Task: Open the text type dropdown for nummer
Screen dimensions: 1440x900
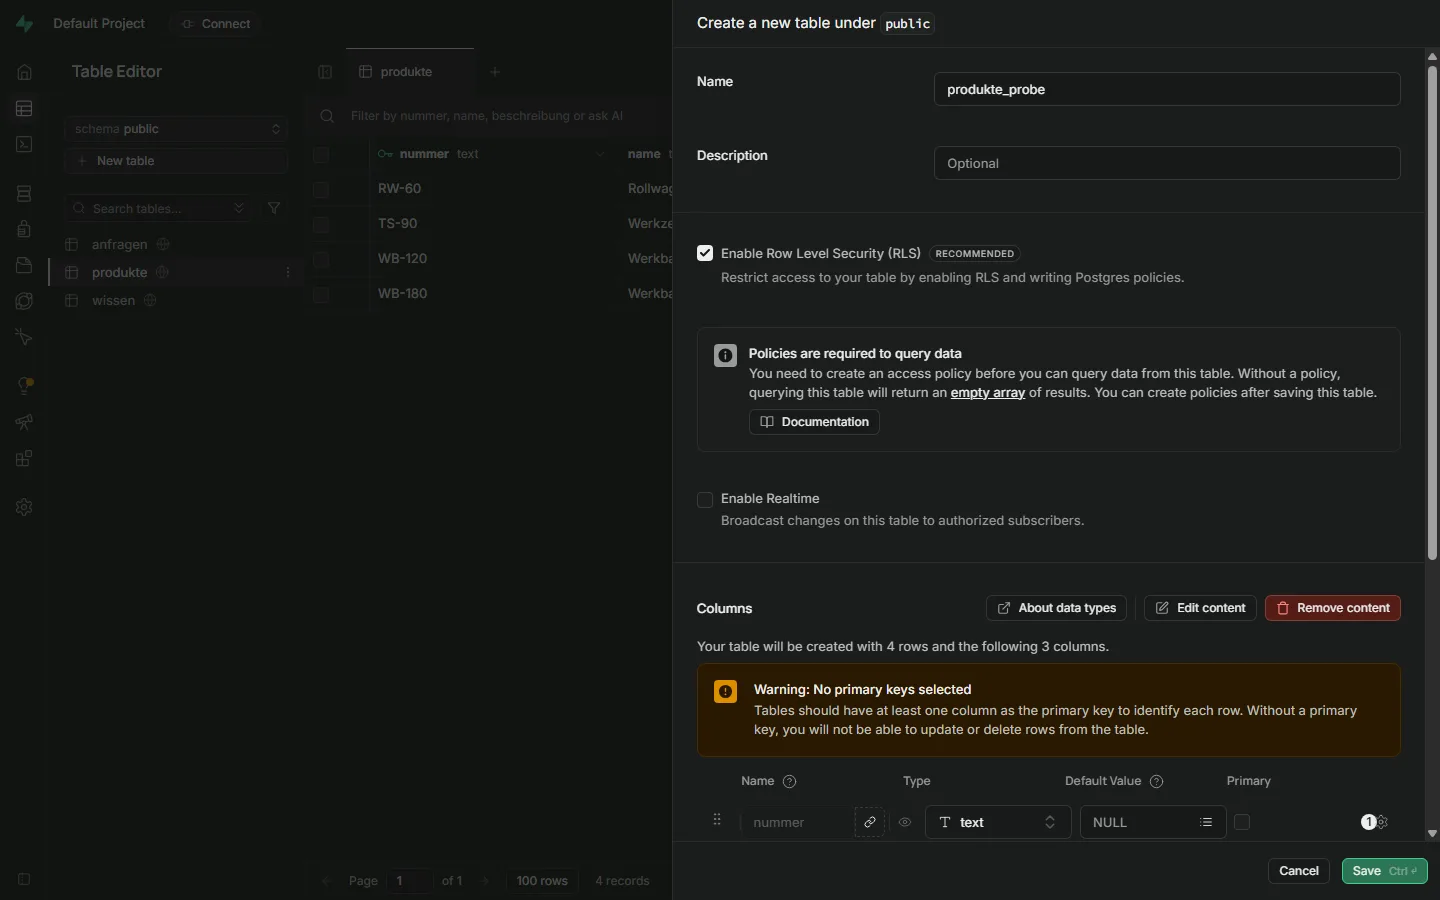Action: point(998,822)
